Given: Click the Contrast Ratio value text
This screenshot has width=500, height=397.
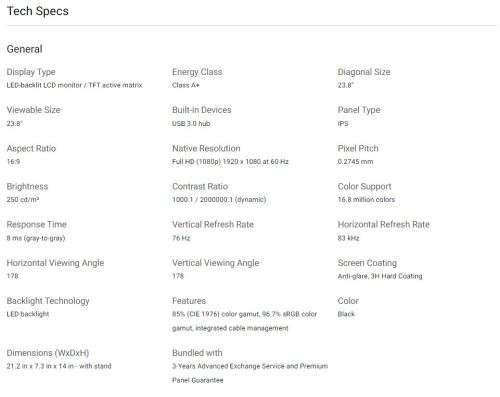Looking at the screenshot, I should coord(219,200).
